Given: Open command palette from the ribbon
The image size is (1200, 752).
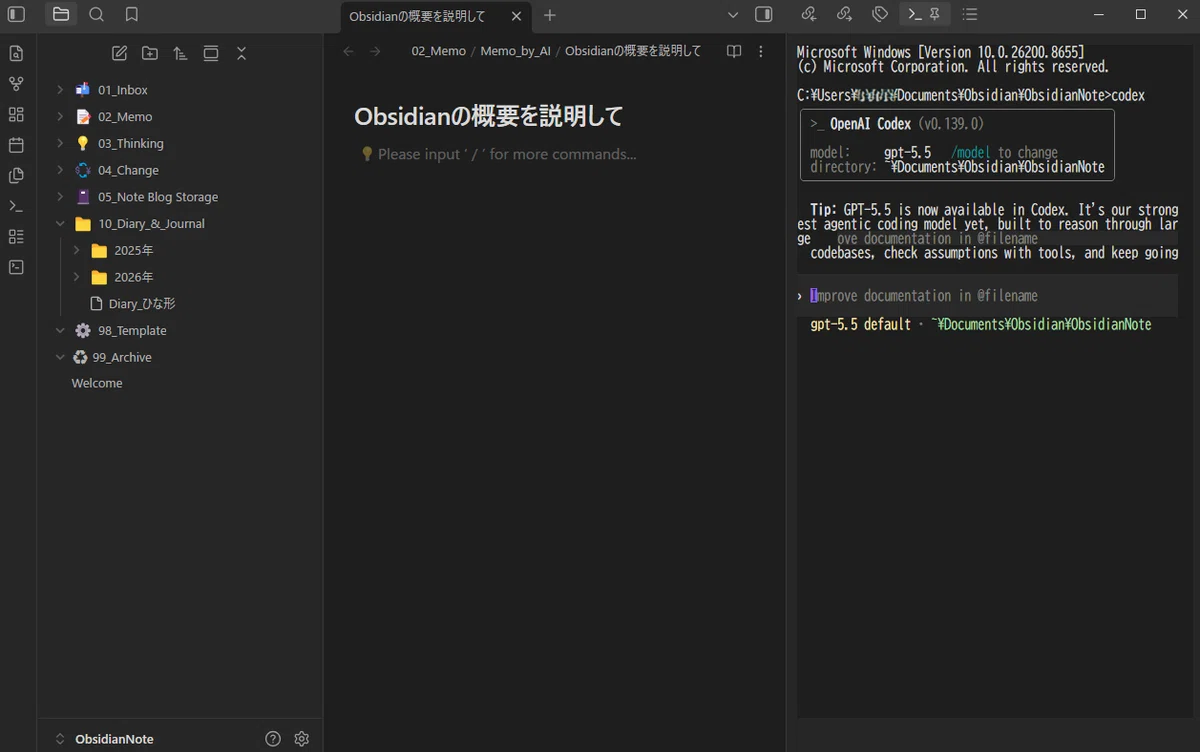Looking at the screenshot, I should click(16, 206).
